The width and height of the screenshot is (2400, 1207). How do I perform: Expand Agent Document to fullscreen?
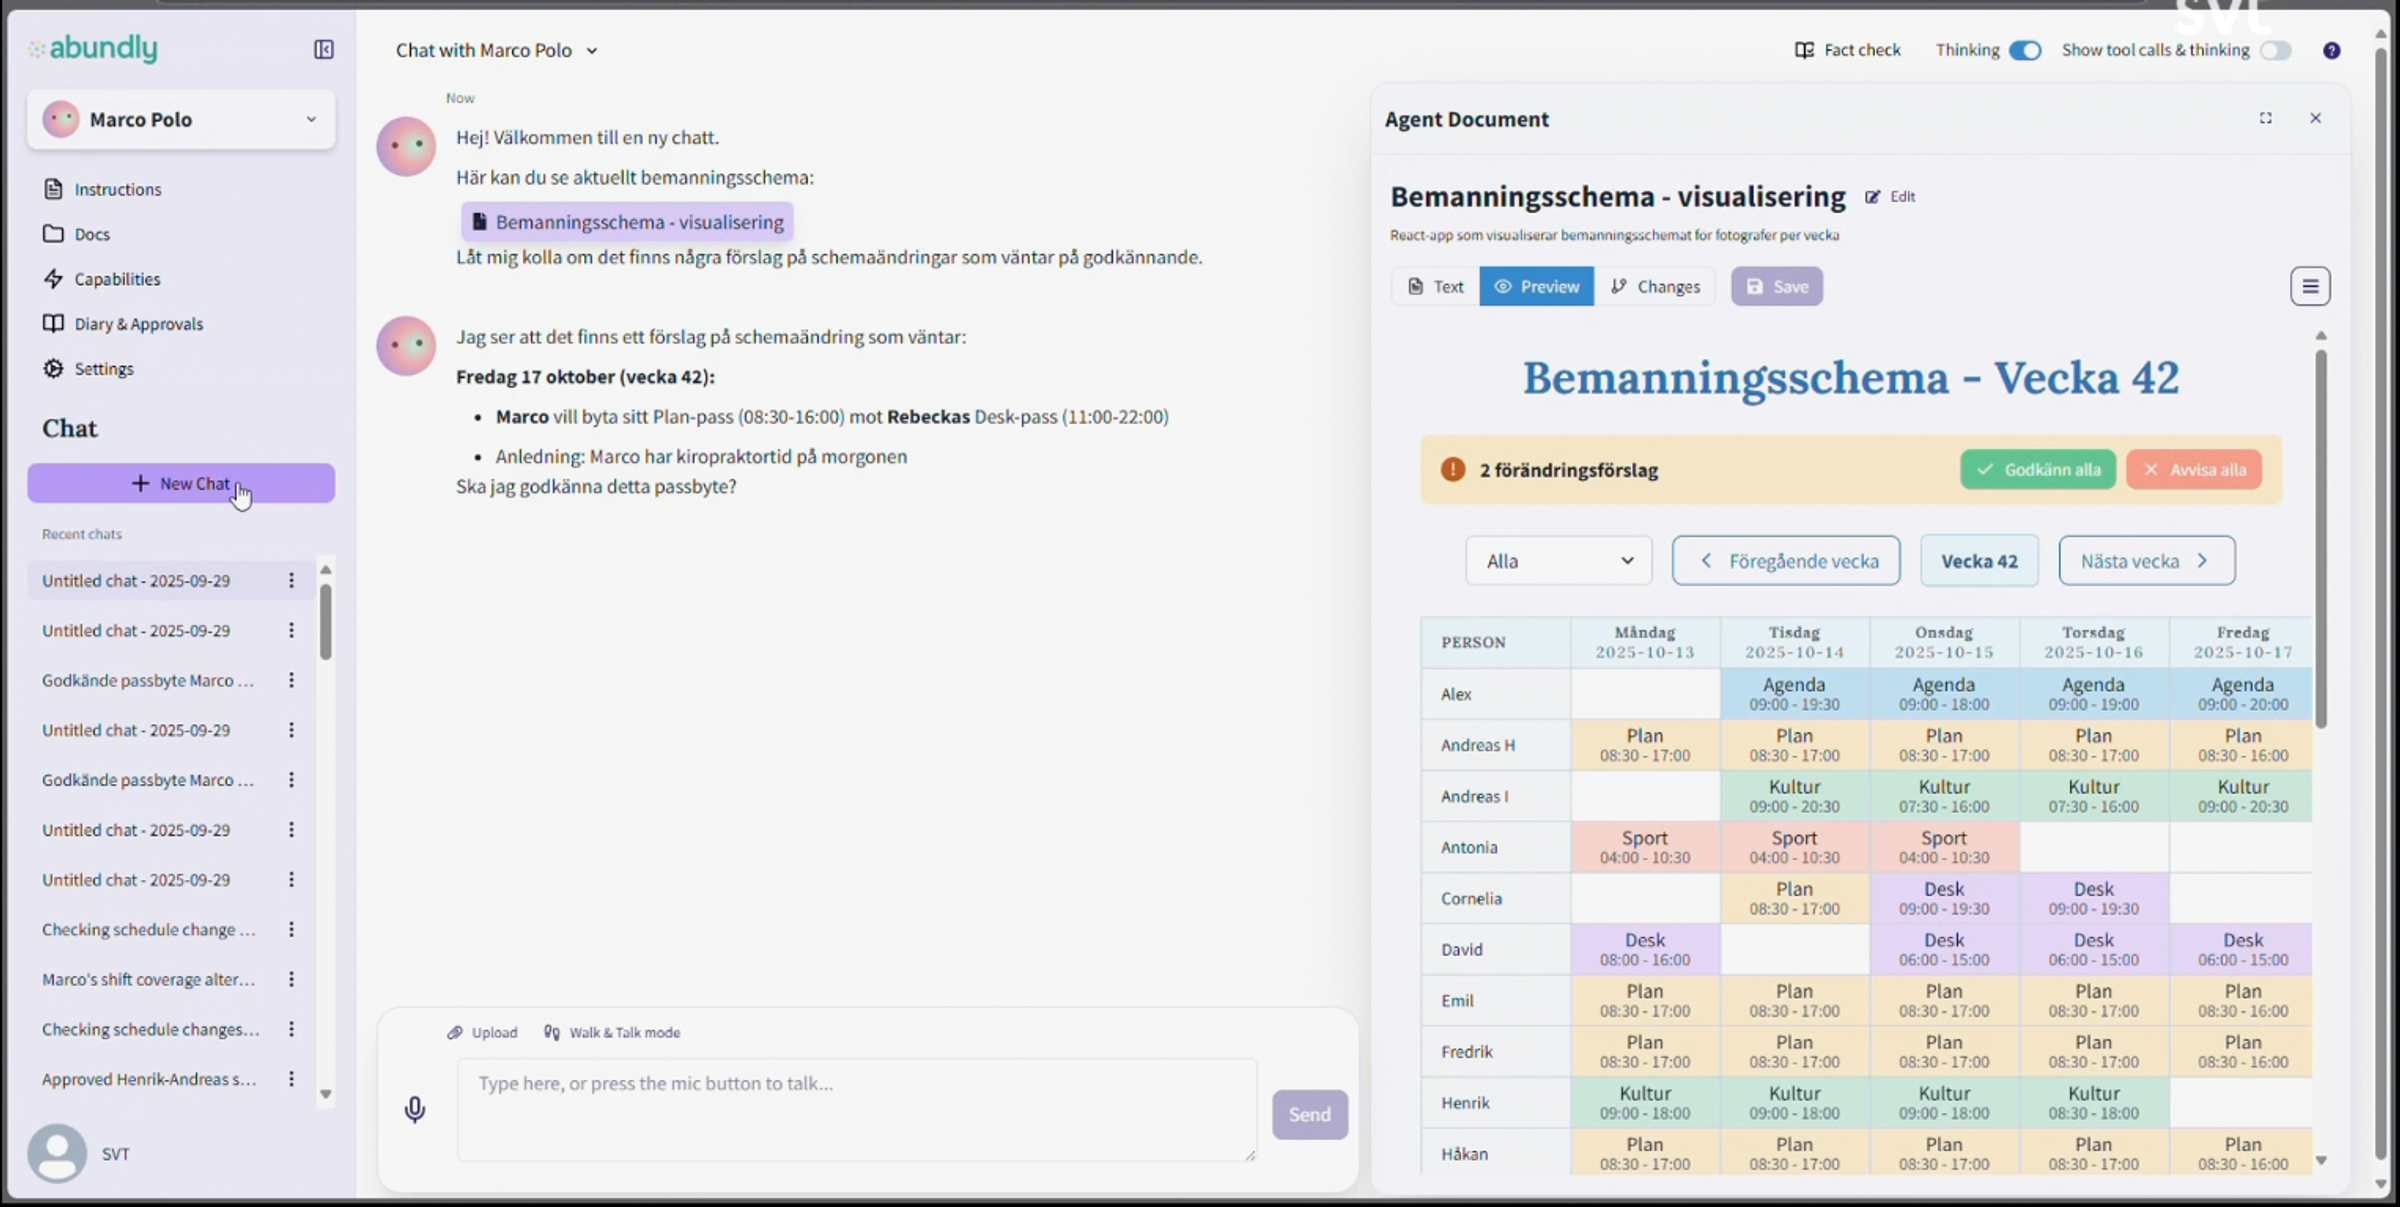coord(2265,118)
